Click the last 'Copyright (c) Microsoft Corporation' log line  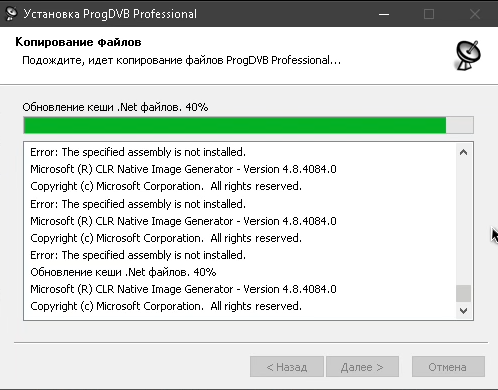[166, 306]
